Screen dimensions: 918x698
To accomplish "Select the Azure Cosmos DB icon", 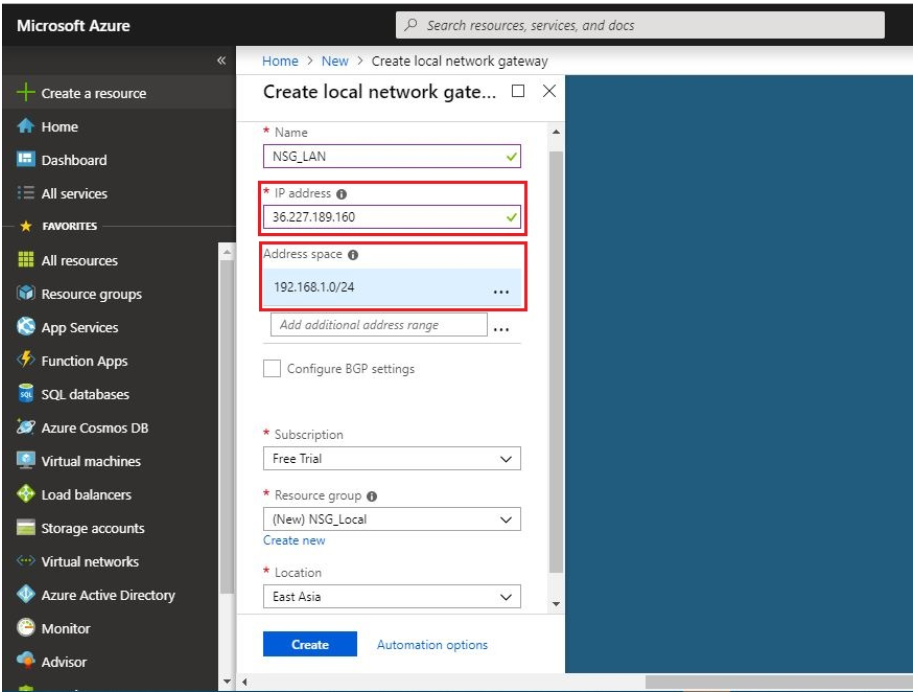I will coord(26,428).
